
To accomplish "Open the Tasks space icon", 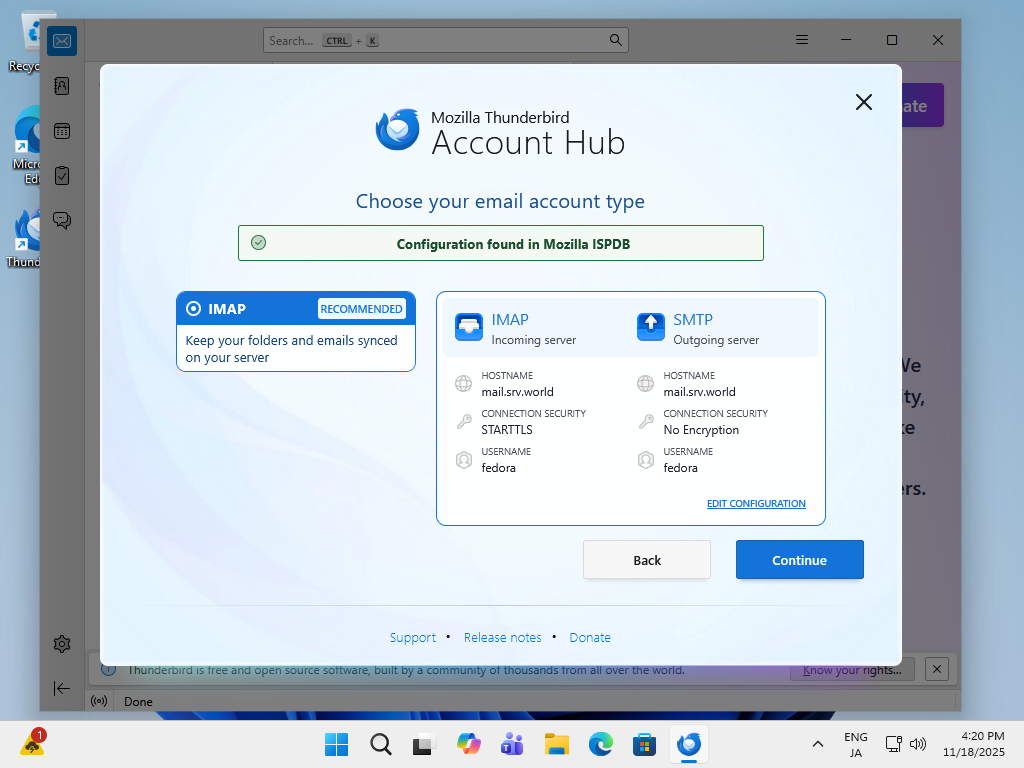I will click(x=62, y=176).
